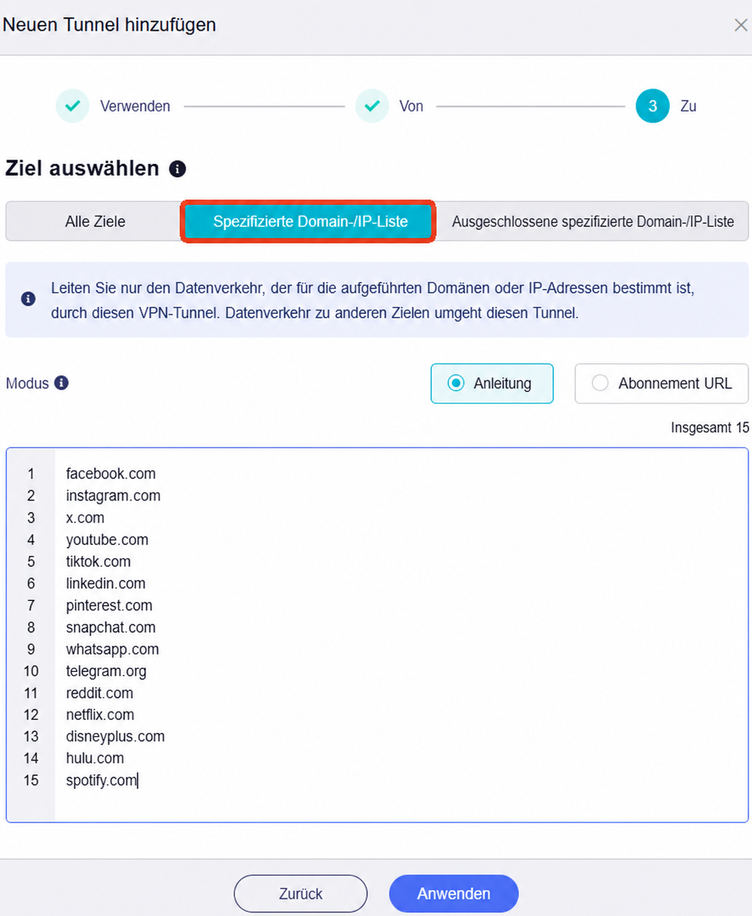Open the Ausgeschlossene spezifizierte Domain-/IP-Liste tab
Screen dimensions: 752x916
[x=592, y=221]
